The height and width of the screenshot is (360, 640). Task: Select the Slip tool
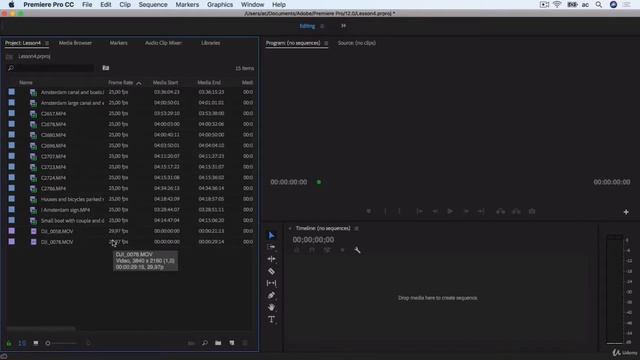[x=271, y=283]
